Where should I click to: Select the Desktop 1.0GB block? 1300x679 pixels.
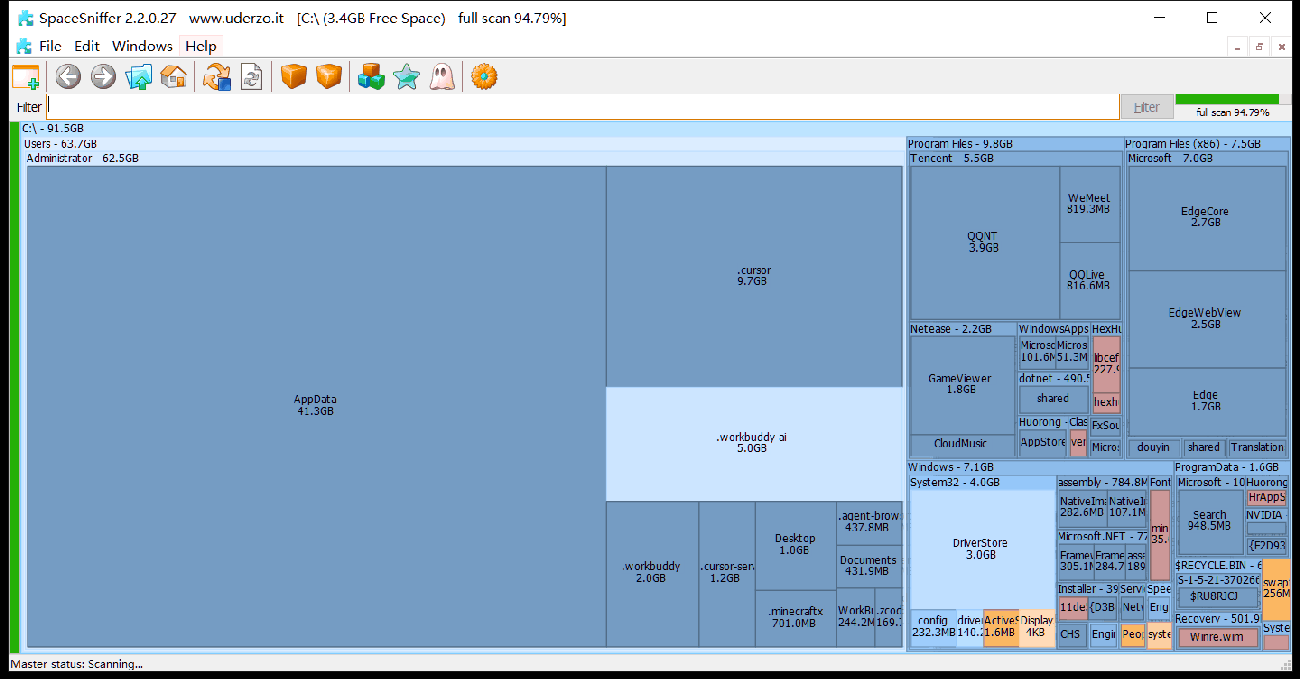tap(795, 545)
